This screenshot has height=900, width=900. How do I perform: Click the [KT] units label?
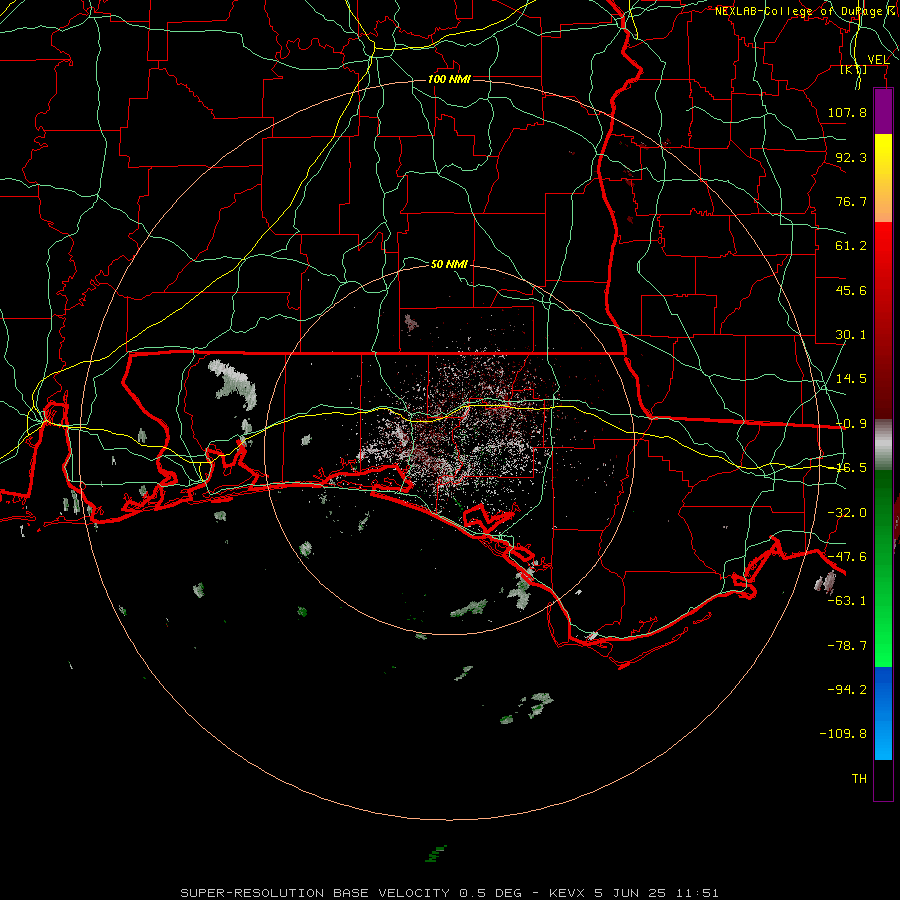(854, 69)
